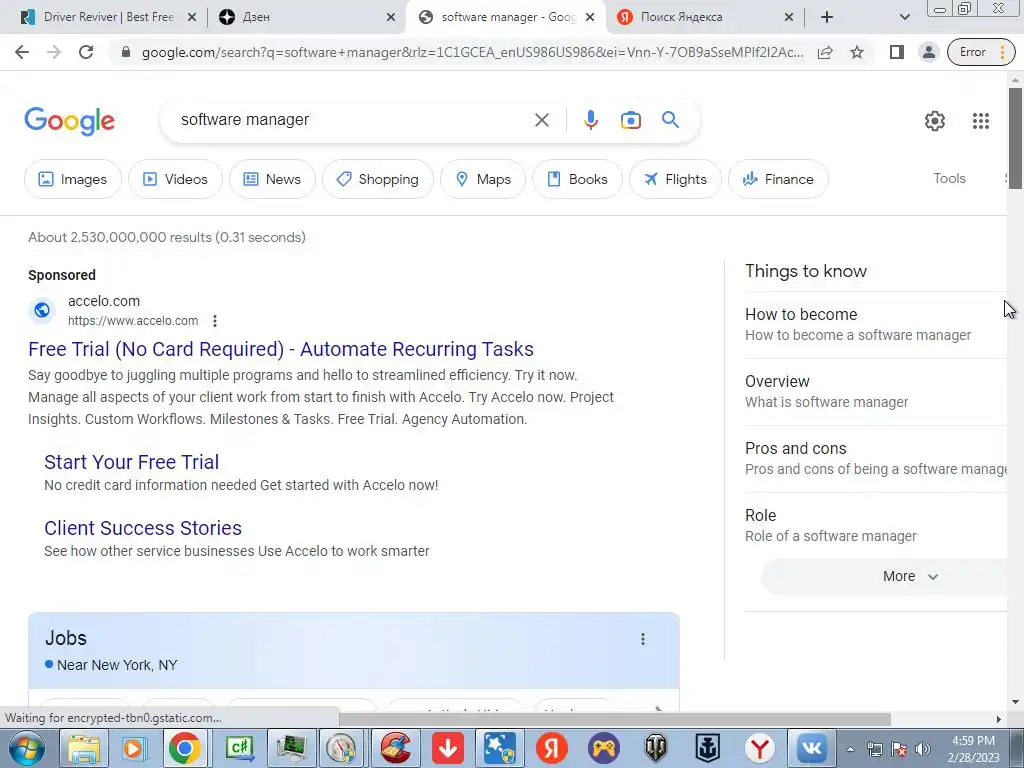Show hidden system tray icons
The image size is (1024, 768).
point(850,749)
